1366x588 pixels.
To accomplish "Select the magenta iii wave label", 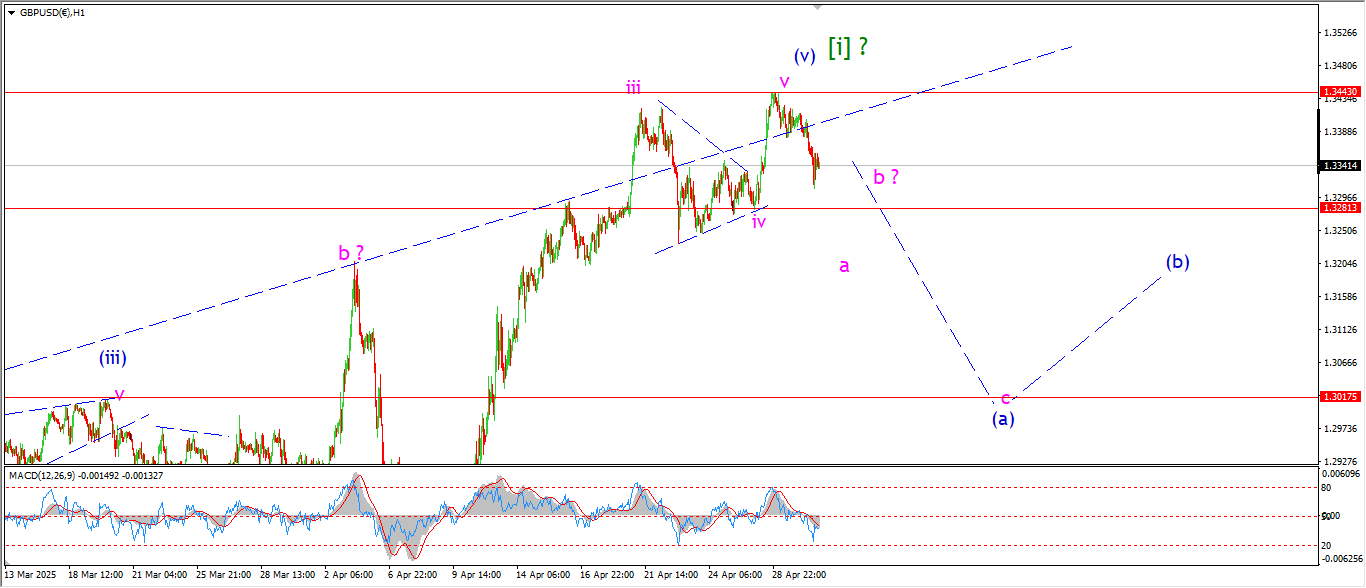I will coord(633,88).
